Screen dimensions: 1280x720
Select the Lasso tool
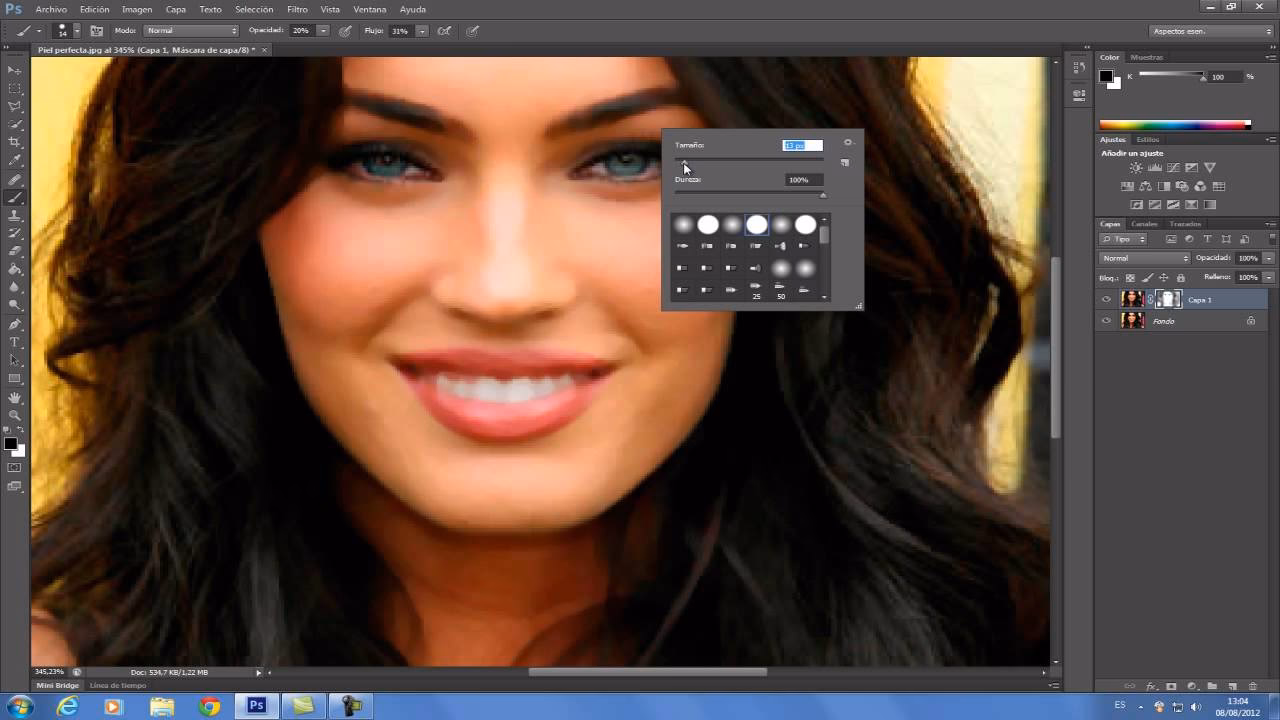pos(14,107)
